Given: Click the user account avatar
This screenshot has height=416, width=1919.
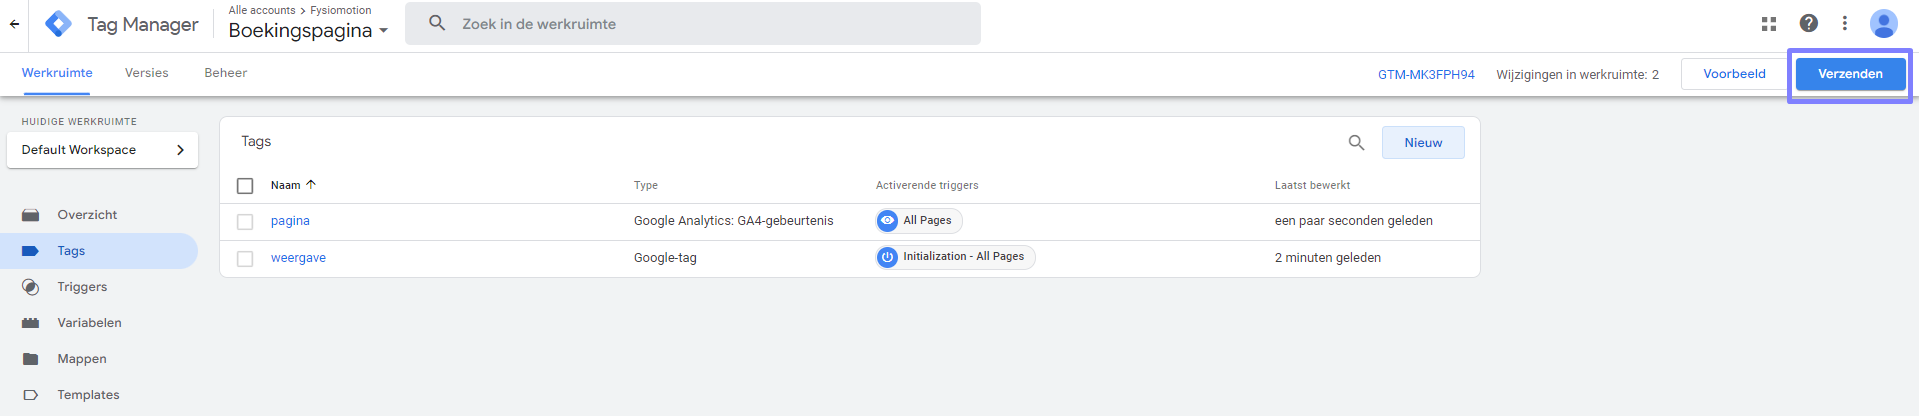Looking at the screenshot, I should (1884, 23).
